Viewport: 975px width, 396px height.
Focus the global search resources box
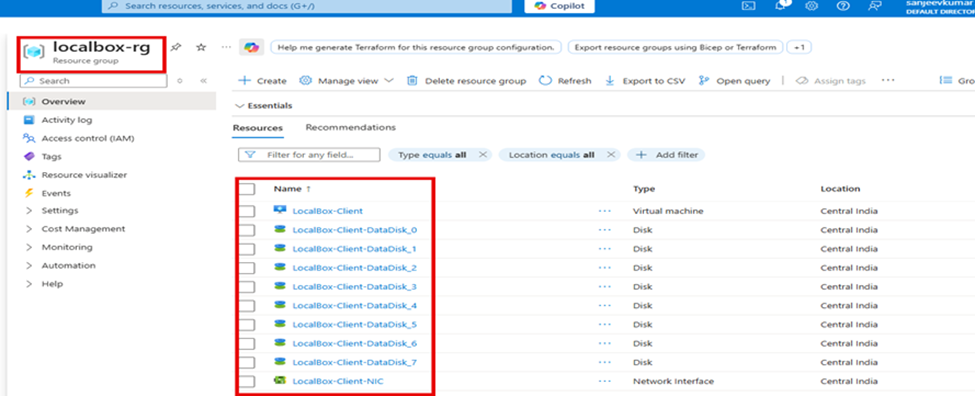pos(307,6)
